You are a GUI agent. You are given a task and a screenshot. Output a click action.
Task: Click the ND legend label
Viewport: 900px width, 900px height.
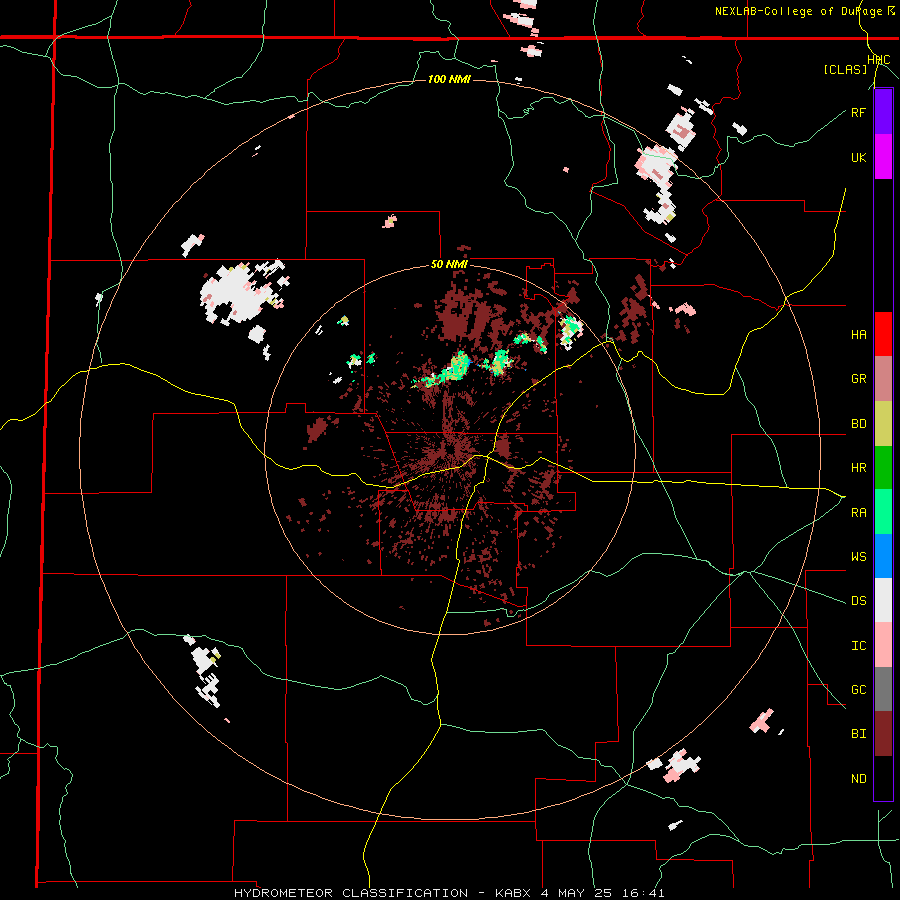coord(858,779)
